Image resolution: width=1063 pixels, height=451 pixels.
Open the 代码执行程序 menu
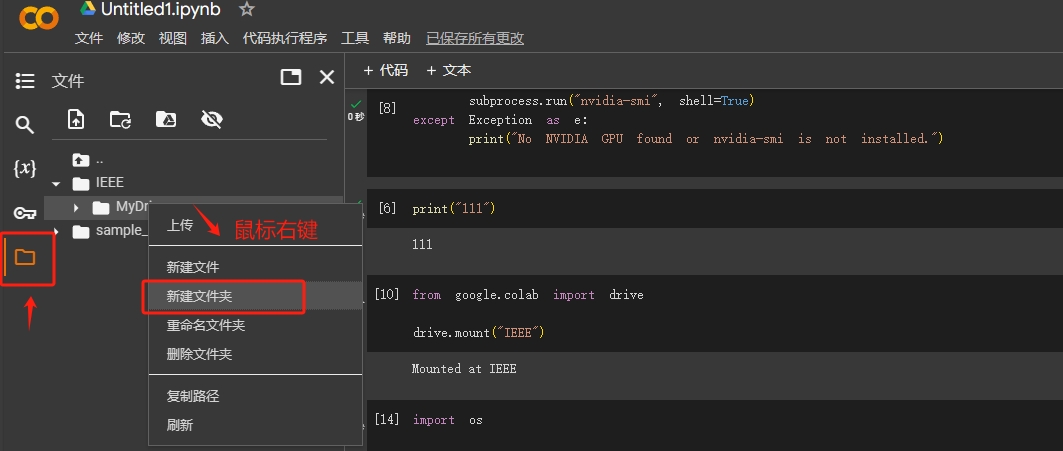(285, 38)
